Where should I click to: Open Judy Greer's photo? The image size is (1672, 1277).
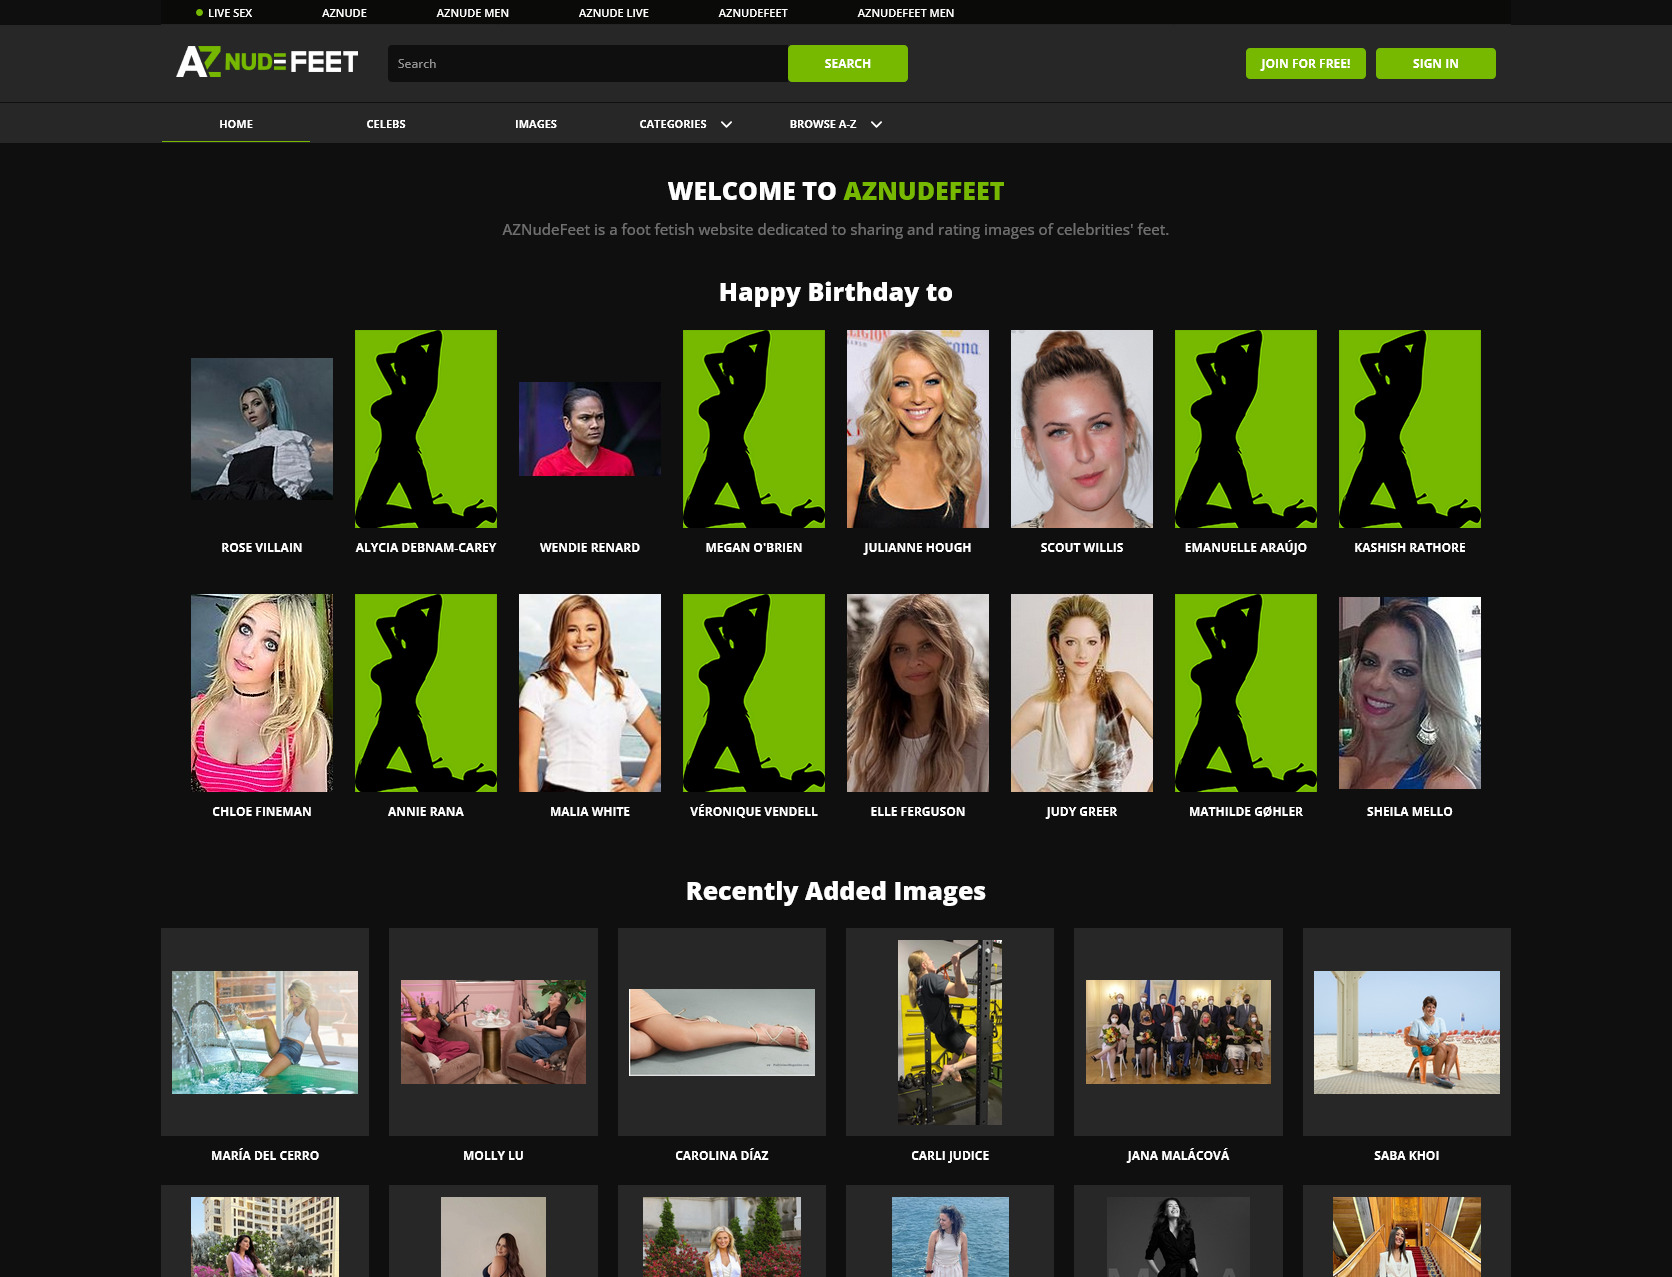tap(1082, 693)
